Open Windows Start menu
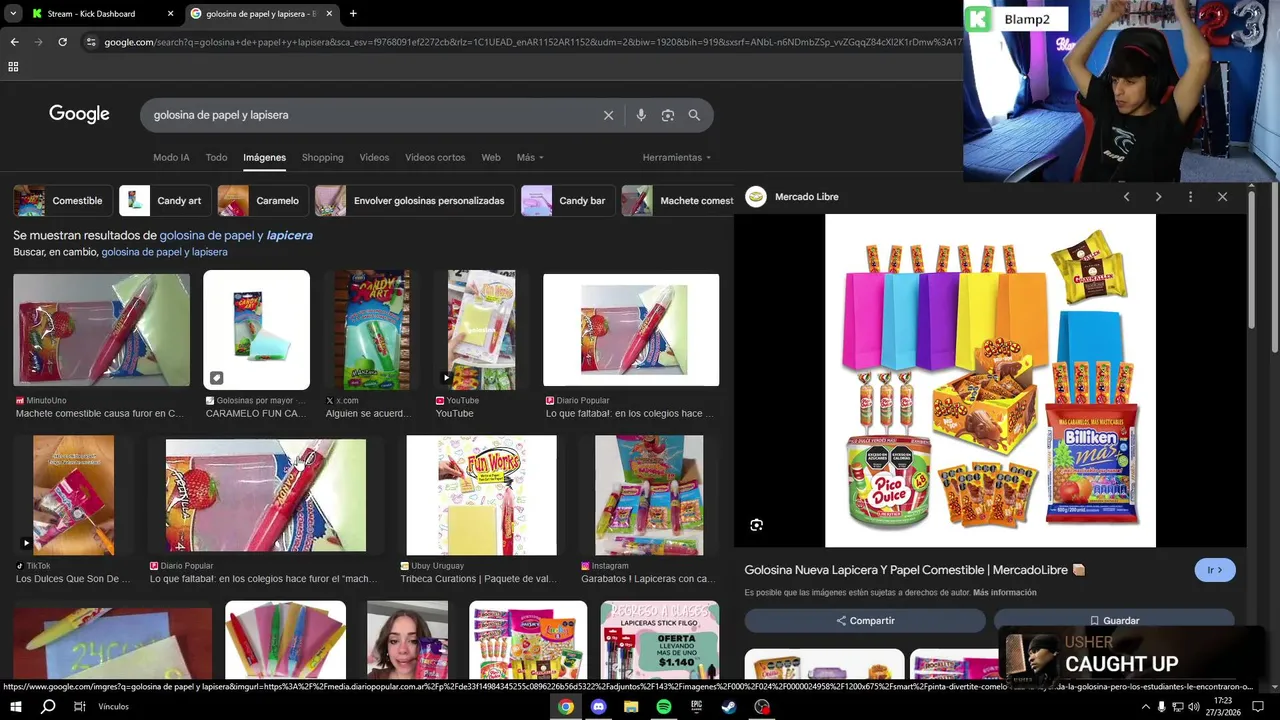The height and width of the screenshot is (720, 1280). [x=15, y=706]
